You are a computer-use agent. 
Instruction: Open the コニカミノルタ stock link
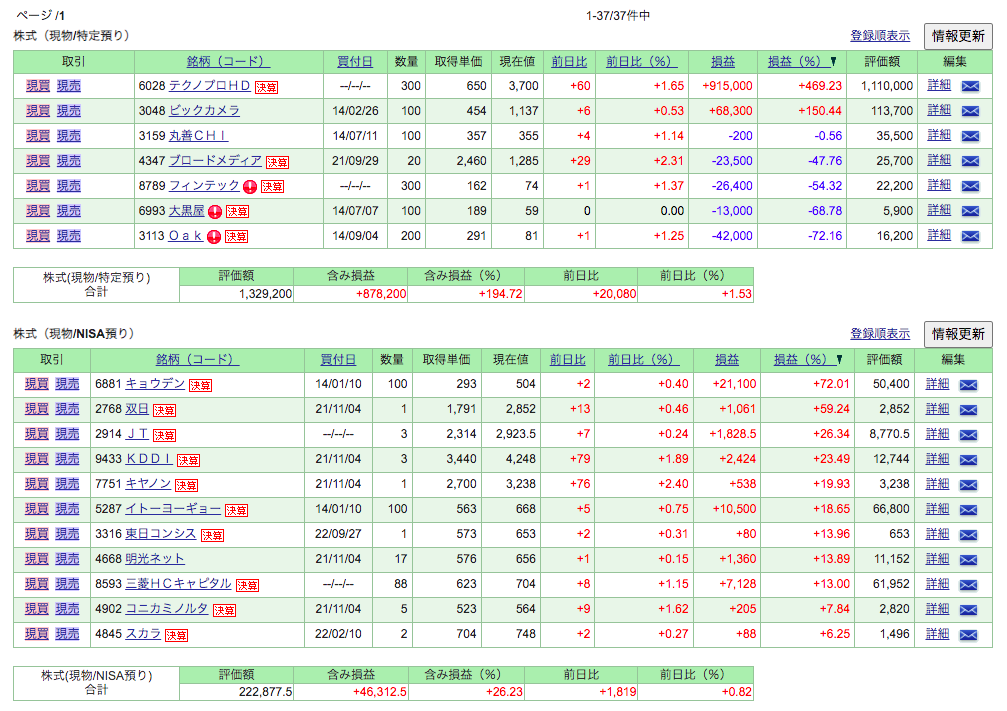coord(166,608)
